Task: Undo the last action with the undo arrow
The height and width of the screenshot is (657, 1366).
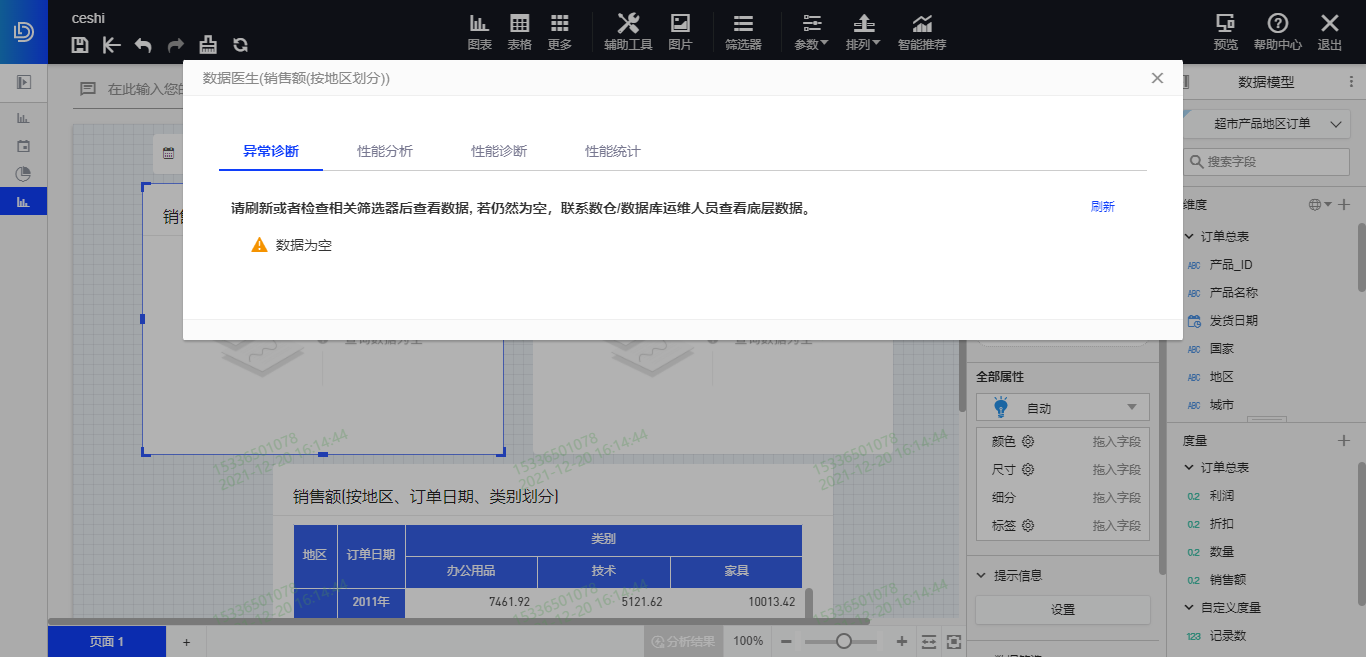Action: (142, 45)
